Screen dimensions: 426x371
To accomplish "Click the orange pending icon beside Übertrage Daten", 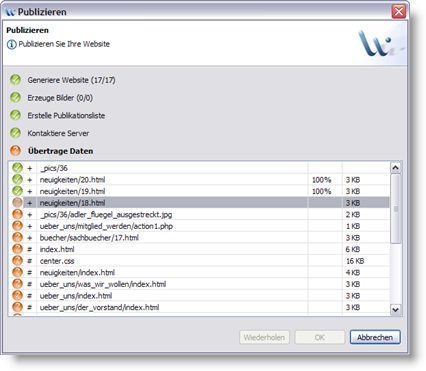I will click(x=15, y=151).
